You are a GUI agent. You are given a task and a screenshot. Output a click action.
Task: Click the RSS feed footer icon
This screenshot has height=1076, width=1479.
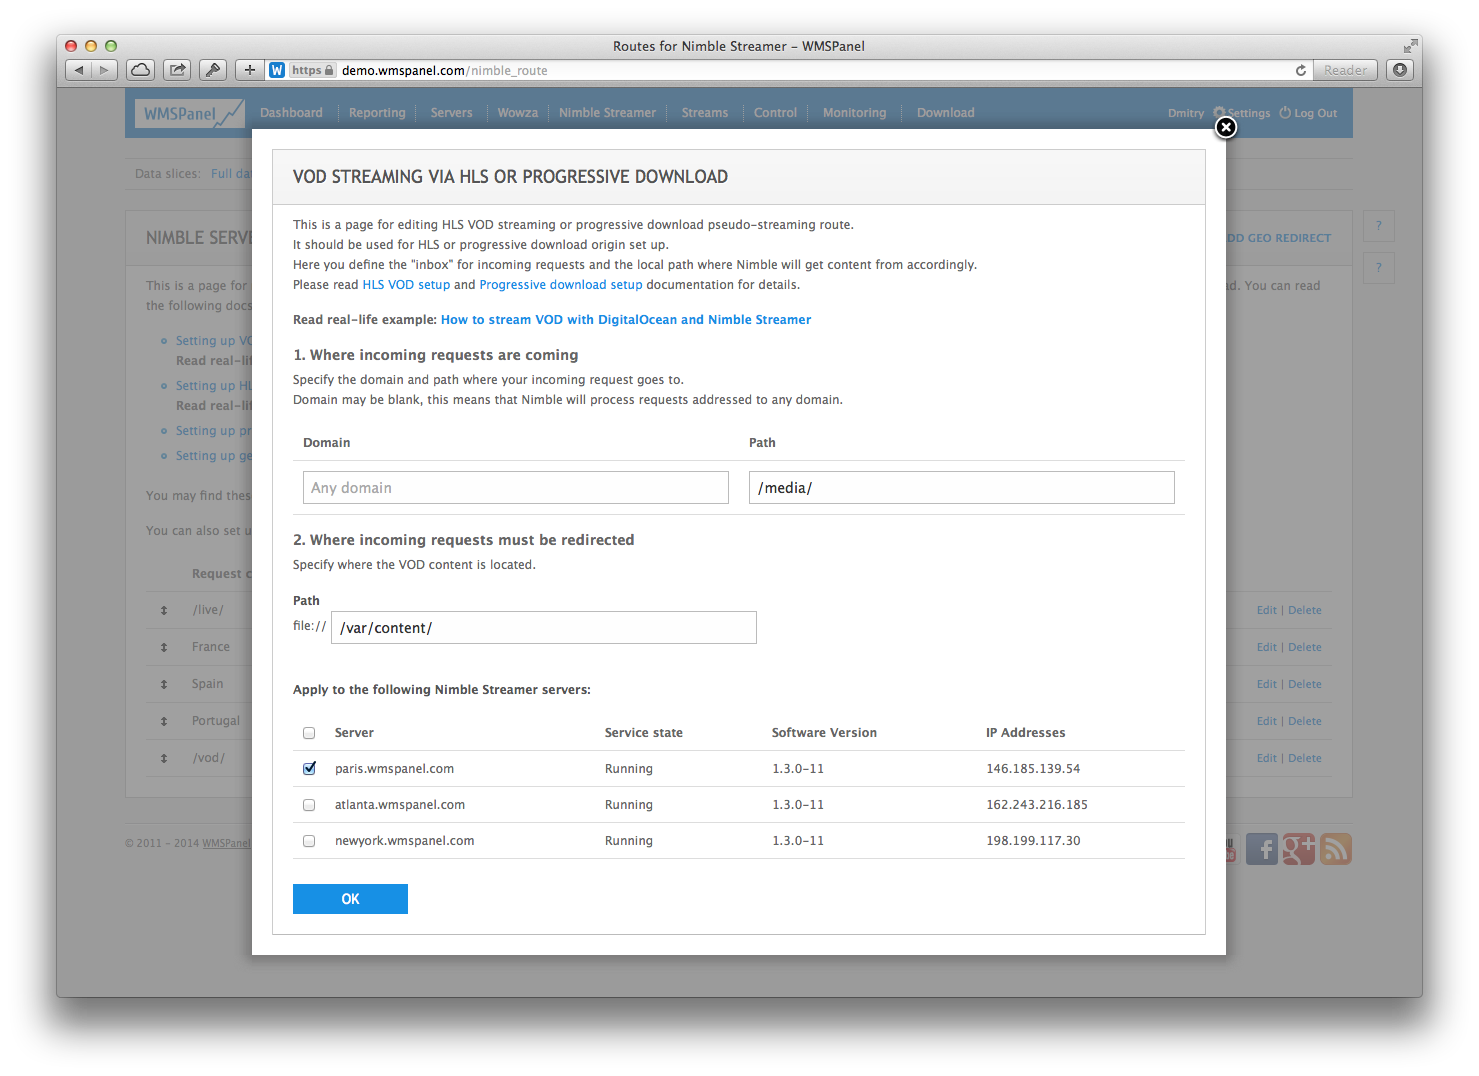(1335, 849)
